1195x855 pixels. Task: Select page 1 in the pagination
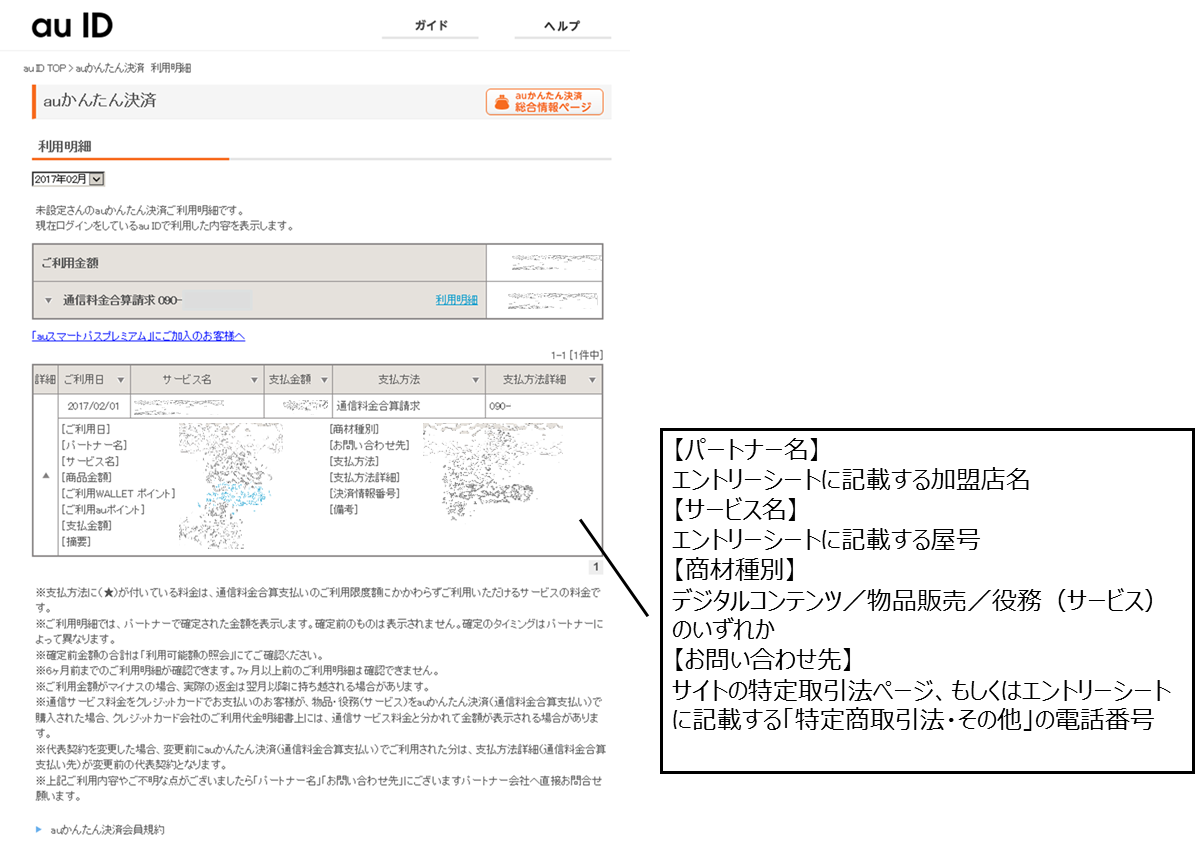coord(595,566)
